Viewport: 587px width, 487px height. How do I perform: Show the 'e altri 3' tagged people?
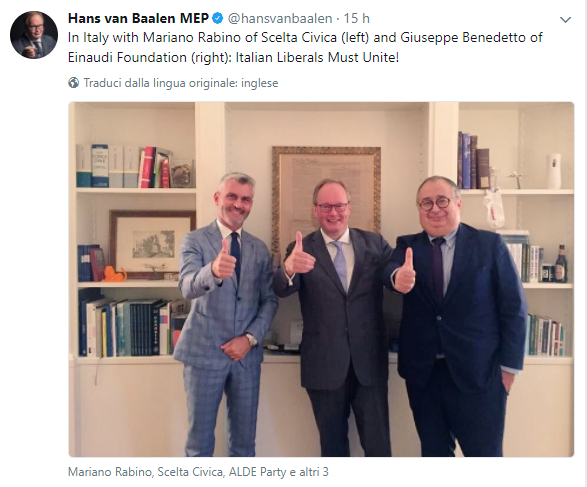[309, 472]
